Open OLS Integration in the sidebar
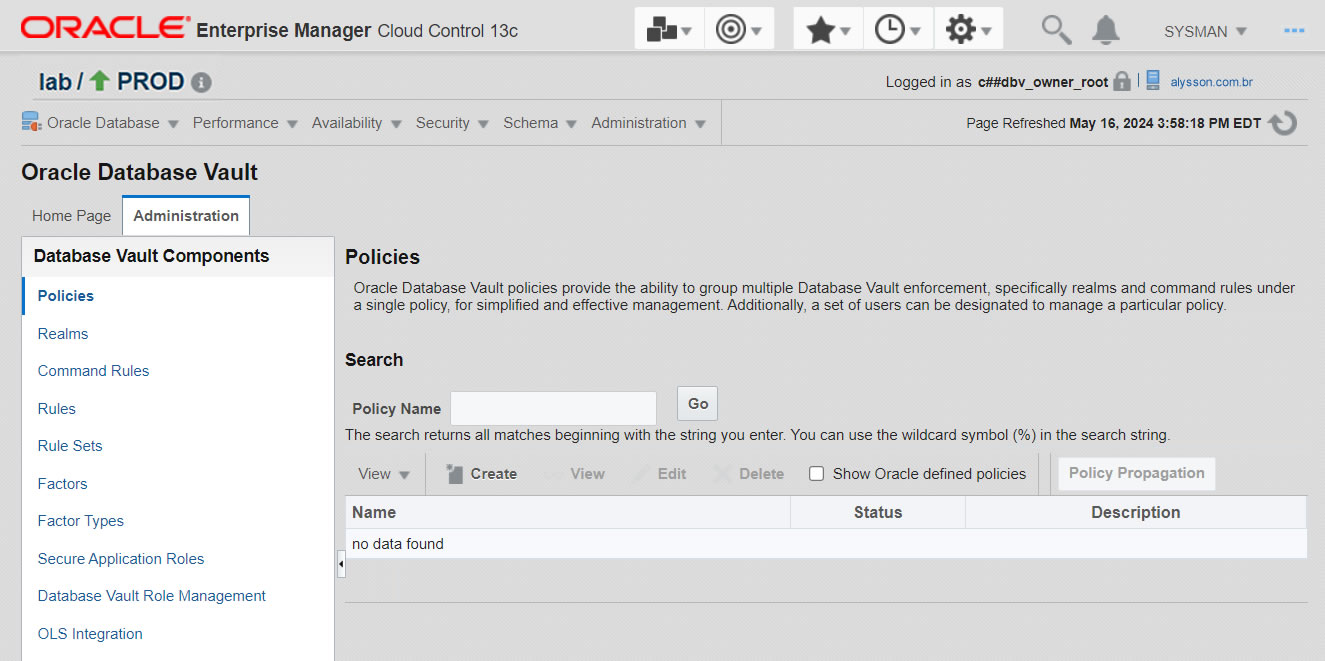 (x=90, y=634)
